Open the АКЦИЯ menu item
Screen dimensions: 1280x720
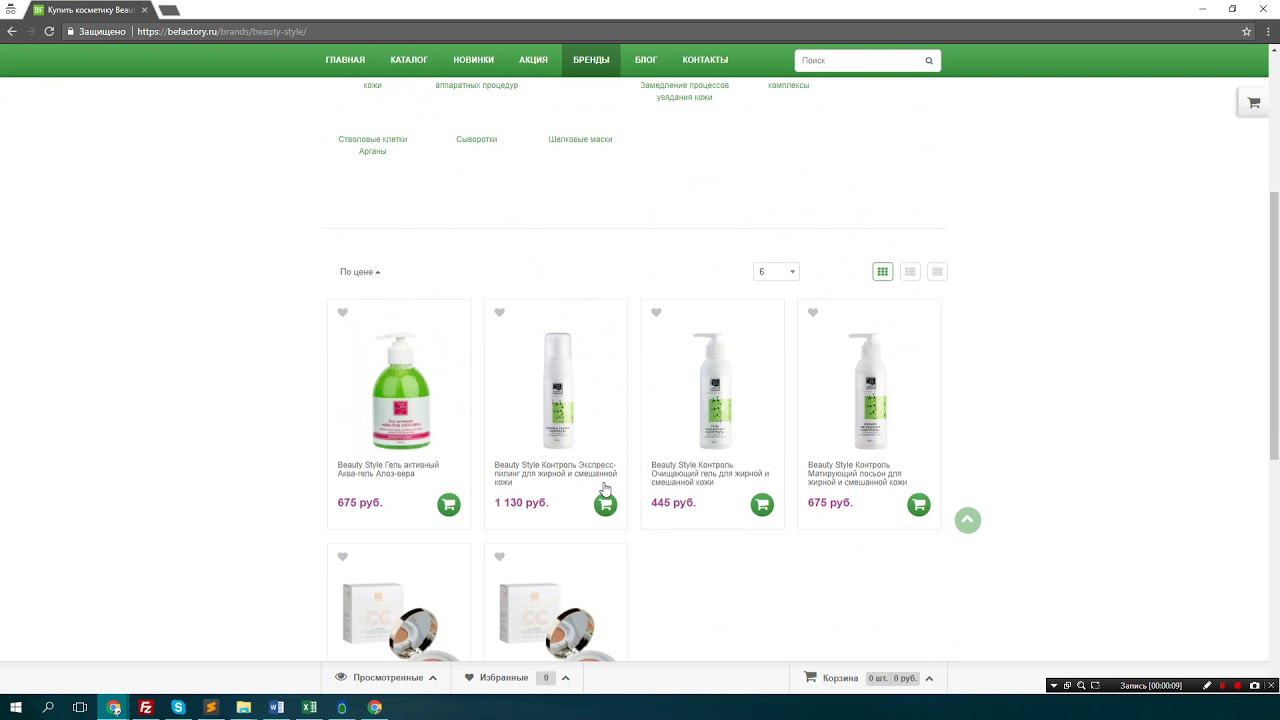533,60
